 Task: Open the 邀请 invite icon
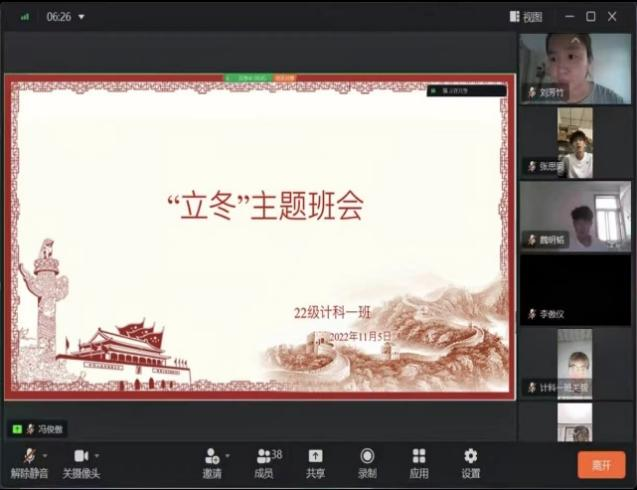click(211, 462)
